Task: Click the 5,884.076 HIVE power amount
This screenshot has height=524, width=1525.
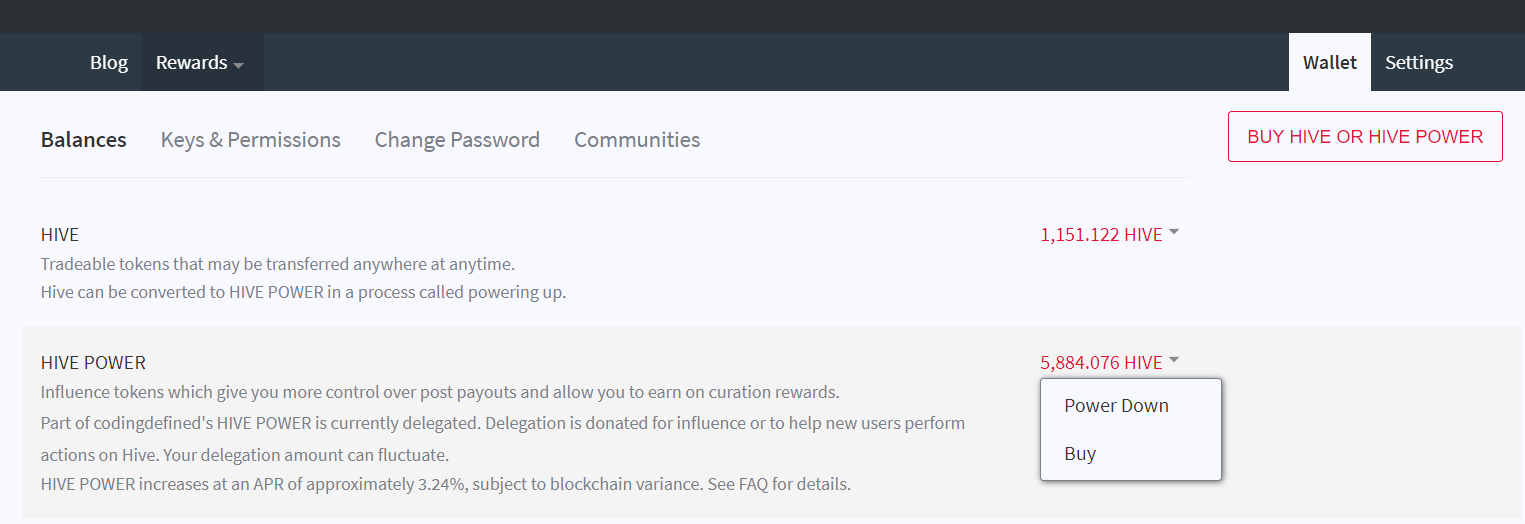Action: pos(1101,363)
